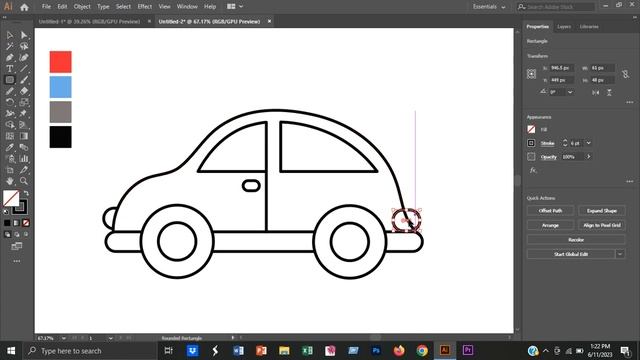Open Start Global Edit dropdown arrow

(620, 254)
